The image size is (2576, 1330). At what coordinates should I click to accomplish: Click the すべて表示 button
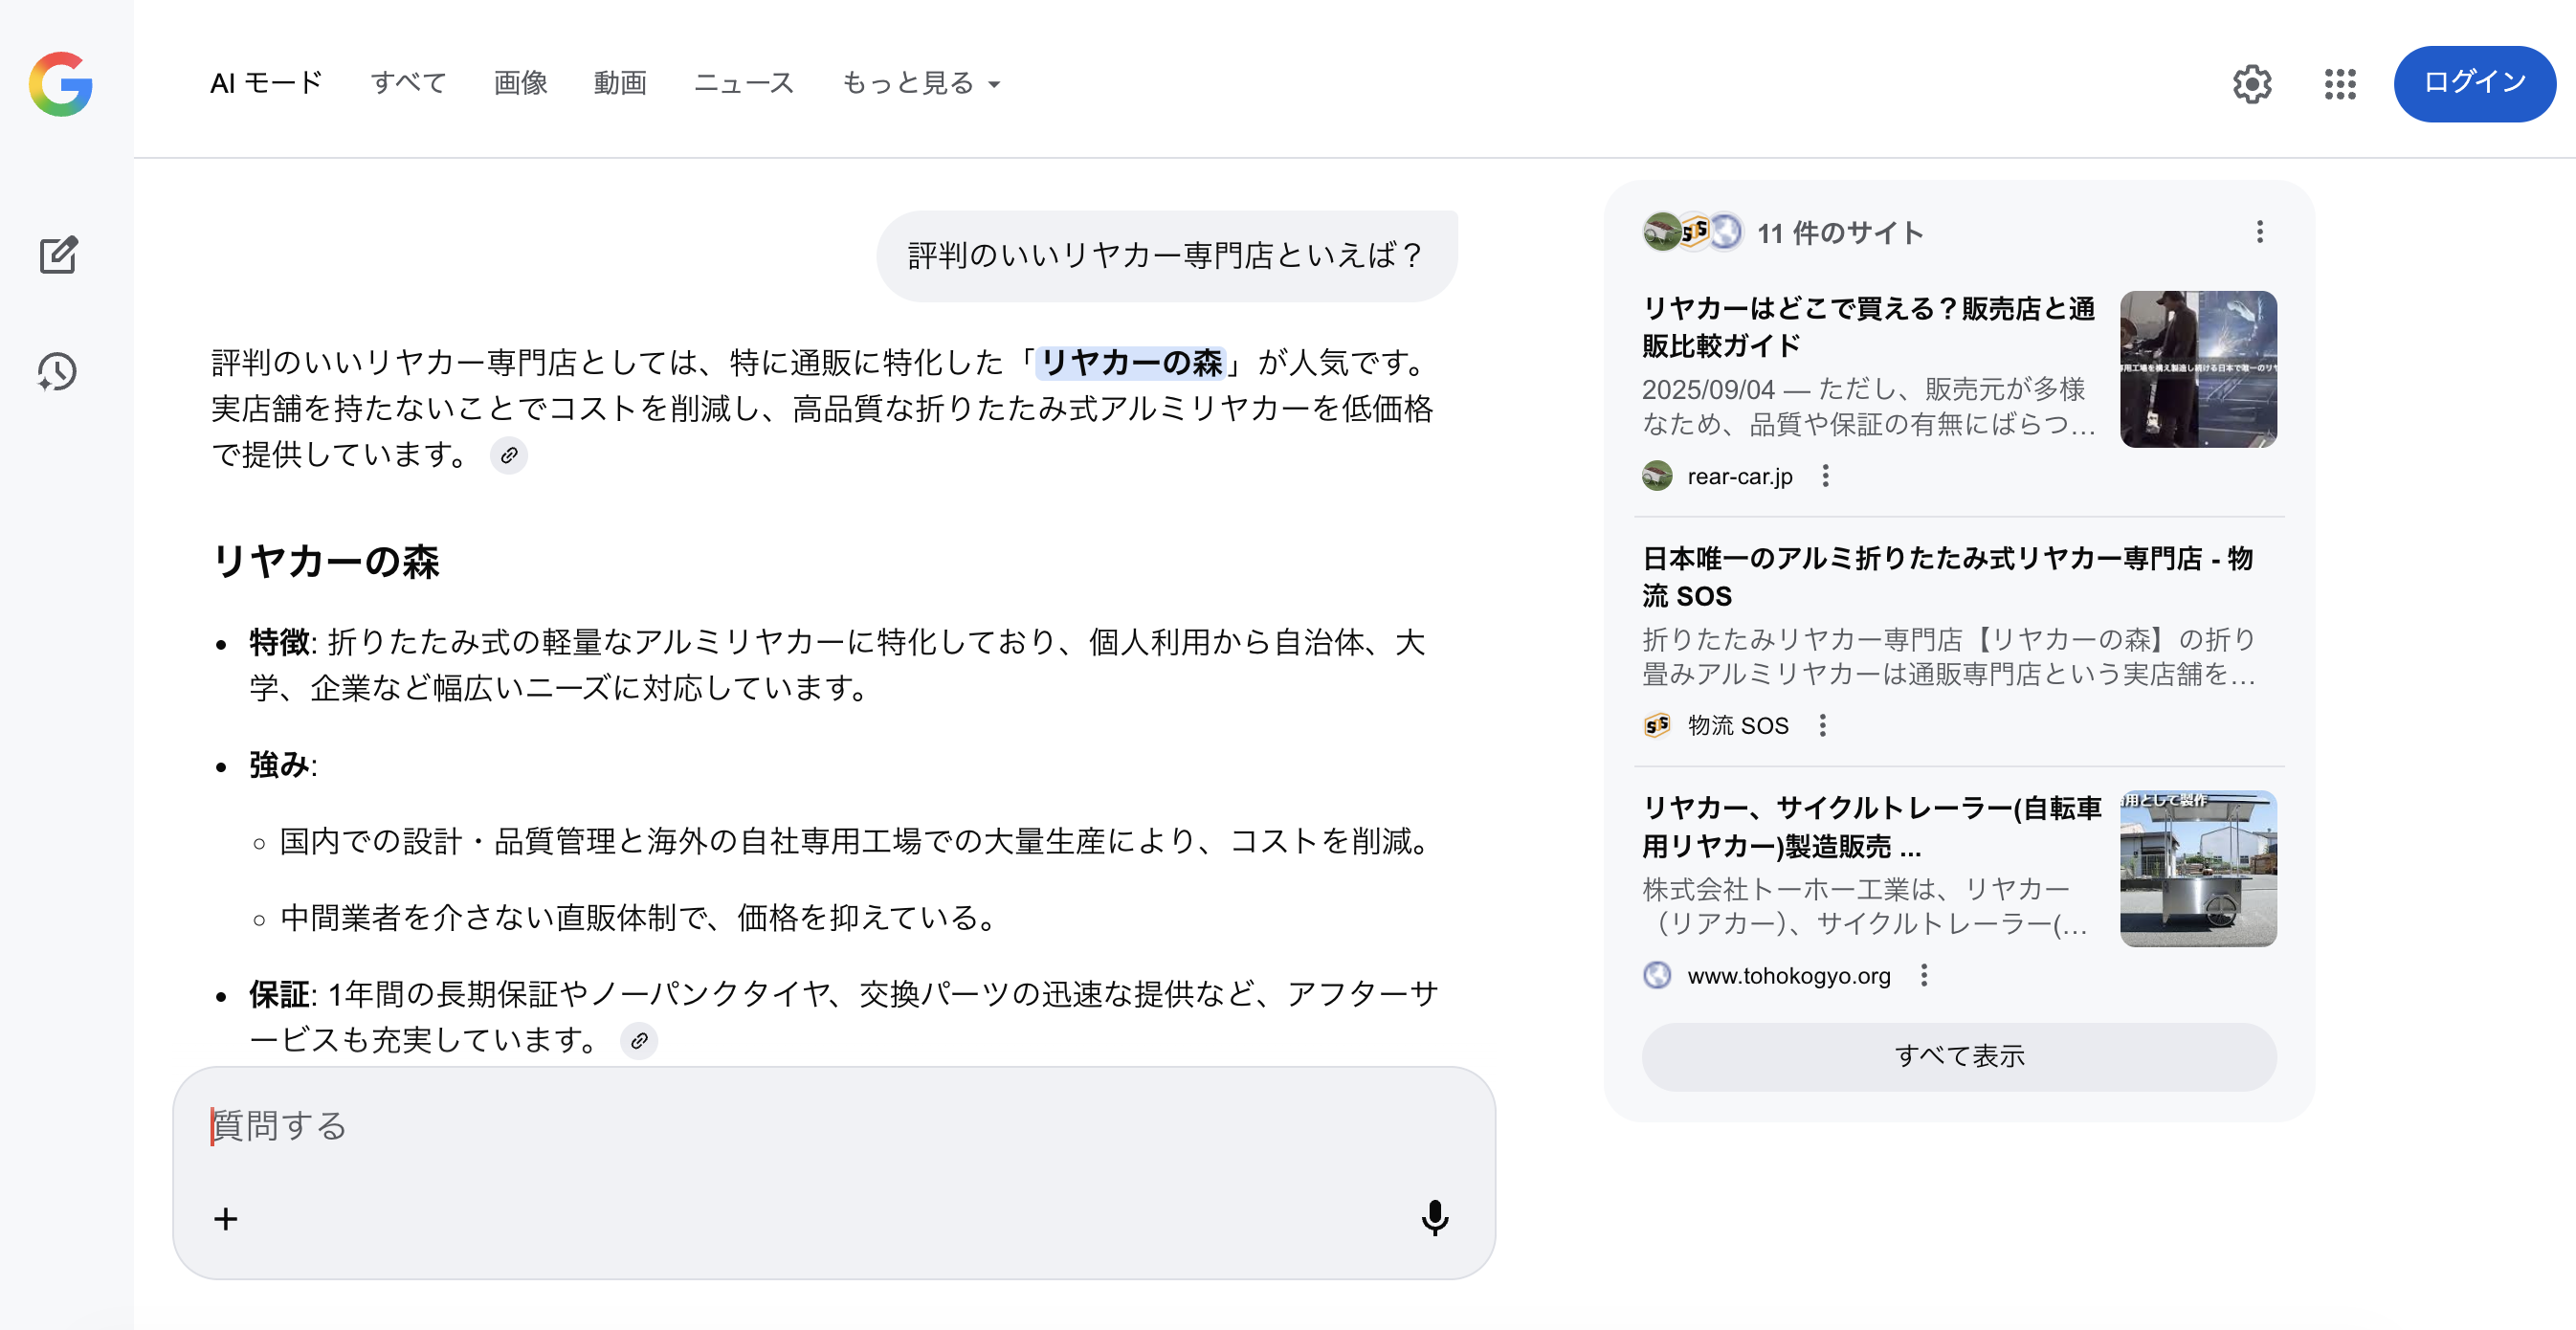point(1958,1056)
